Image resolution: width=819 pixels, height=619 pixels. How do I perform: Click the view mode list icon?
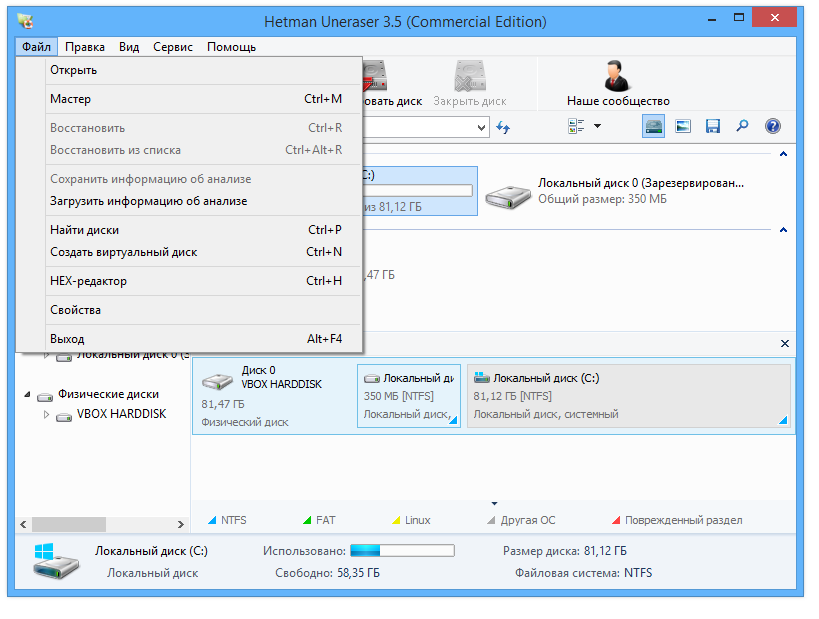click(576, 126)
